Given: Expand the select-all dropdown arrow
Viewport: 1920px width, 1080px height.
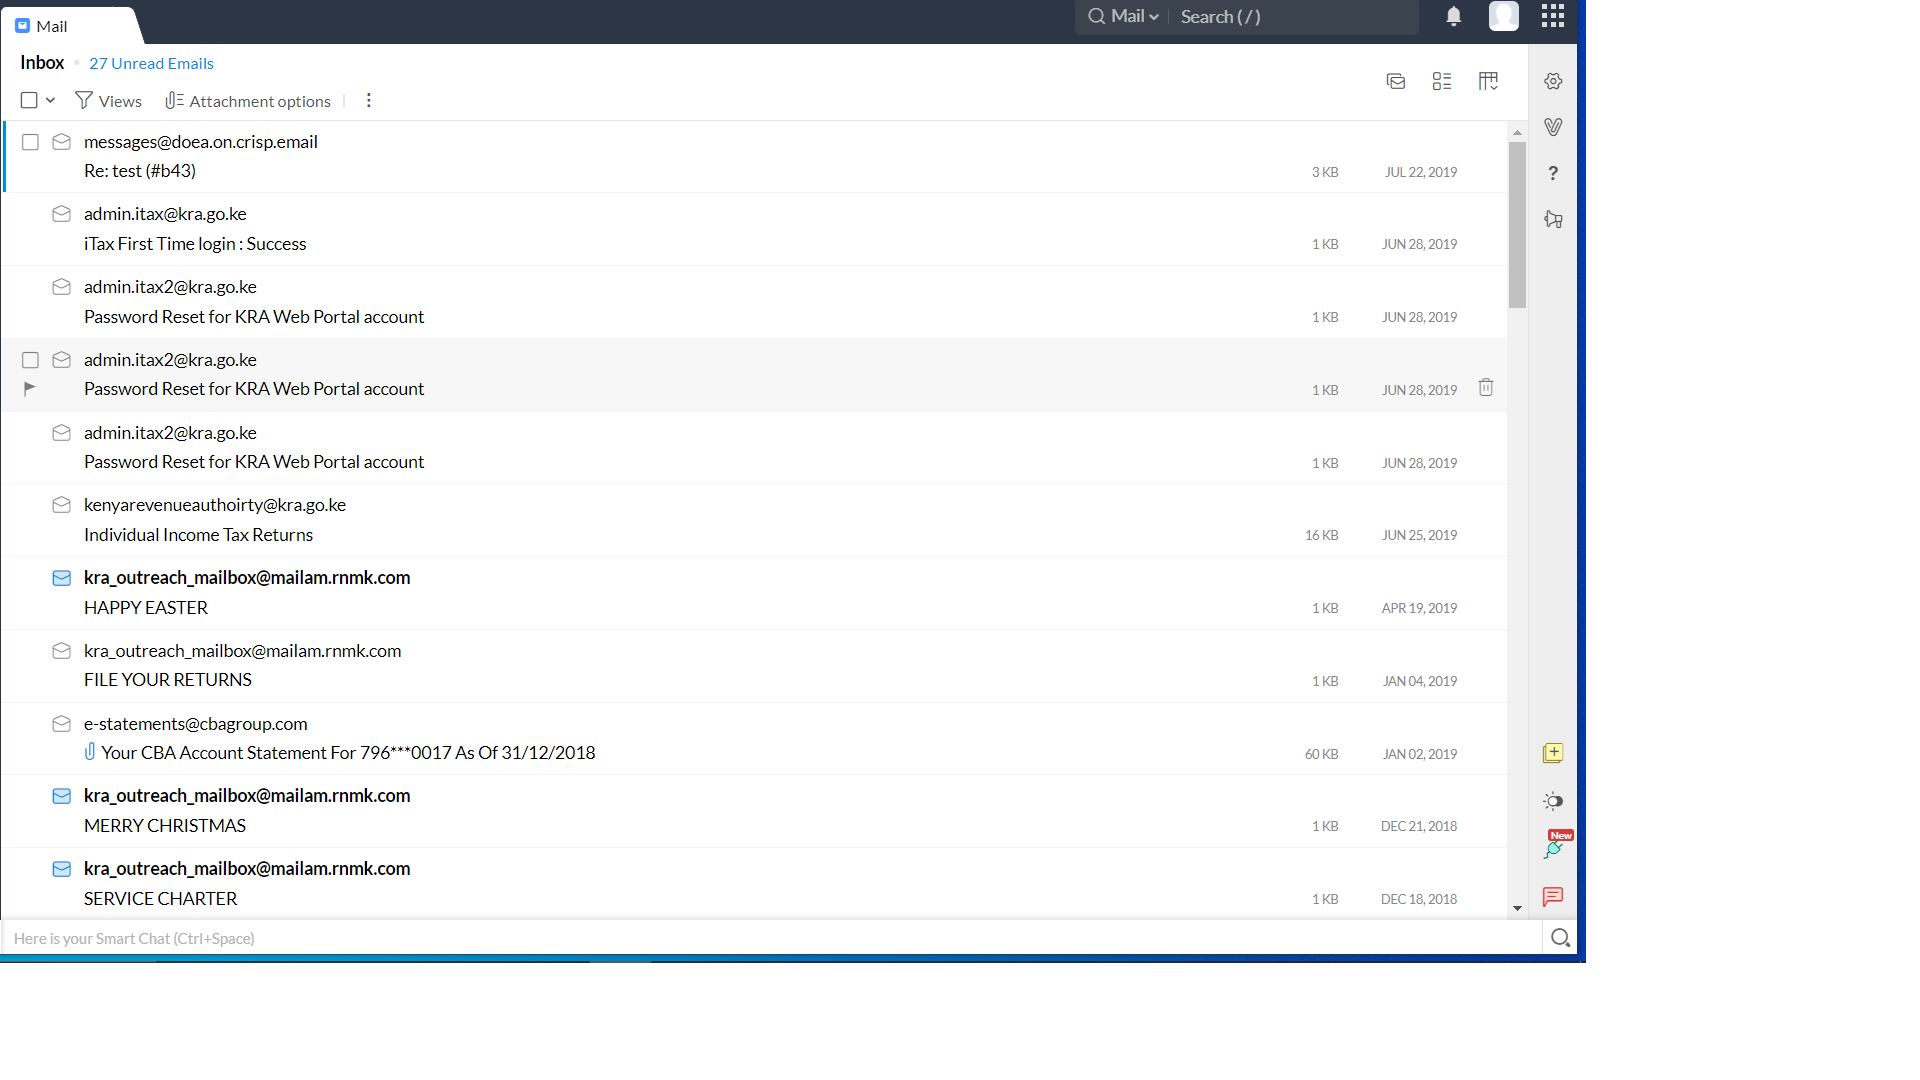Looking at the screenshot, I should tap(50, 100).
